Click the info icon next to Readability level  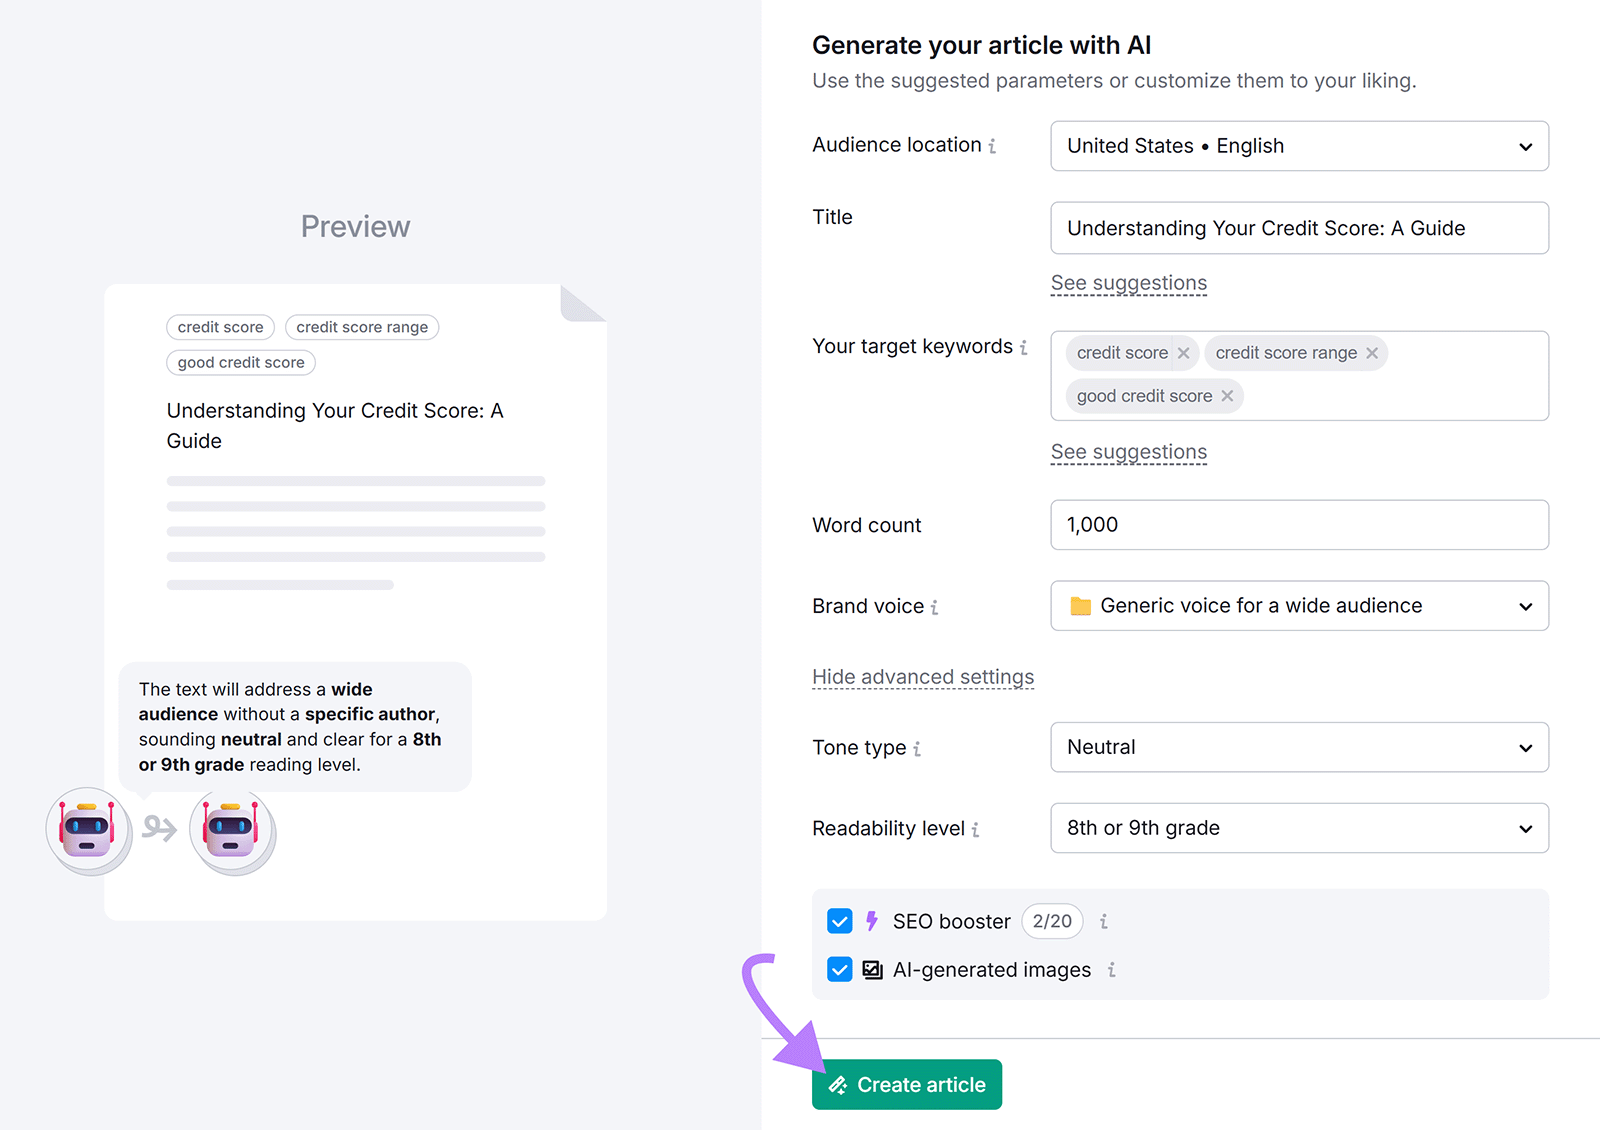pyautogui.click(x=975, y=829)
